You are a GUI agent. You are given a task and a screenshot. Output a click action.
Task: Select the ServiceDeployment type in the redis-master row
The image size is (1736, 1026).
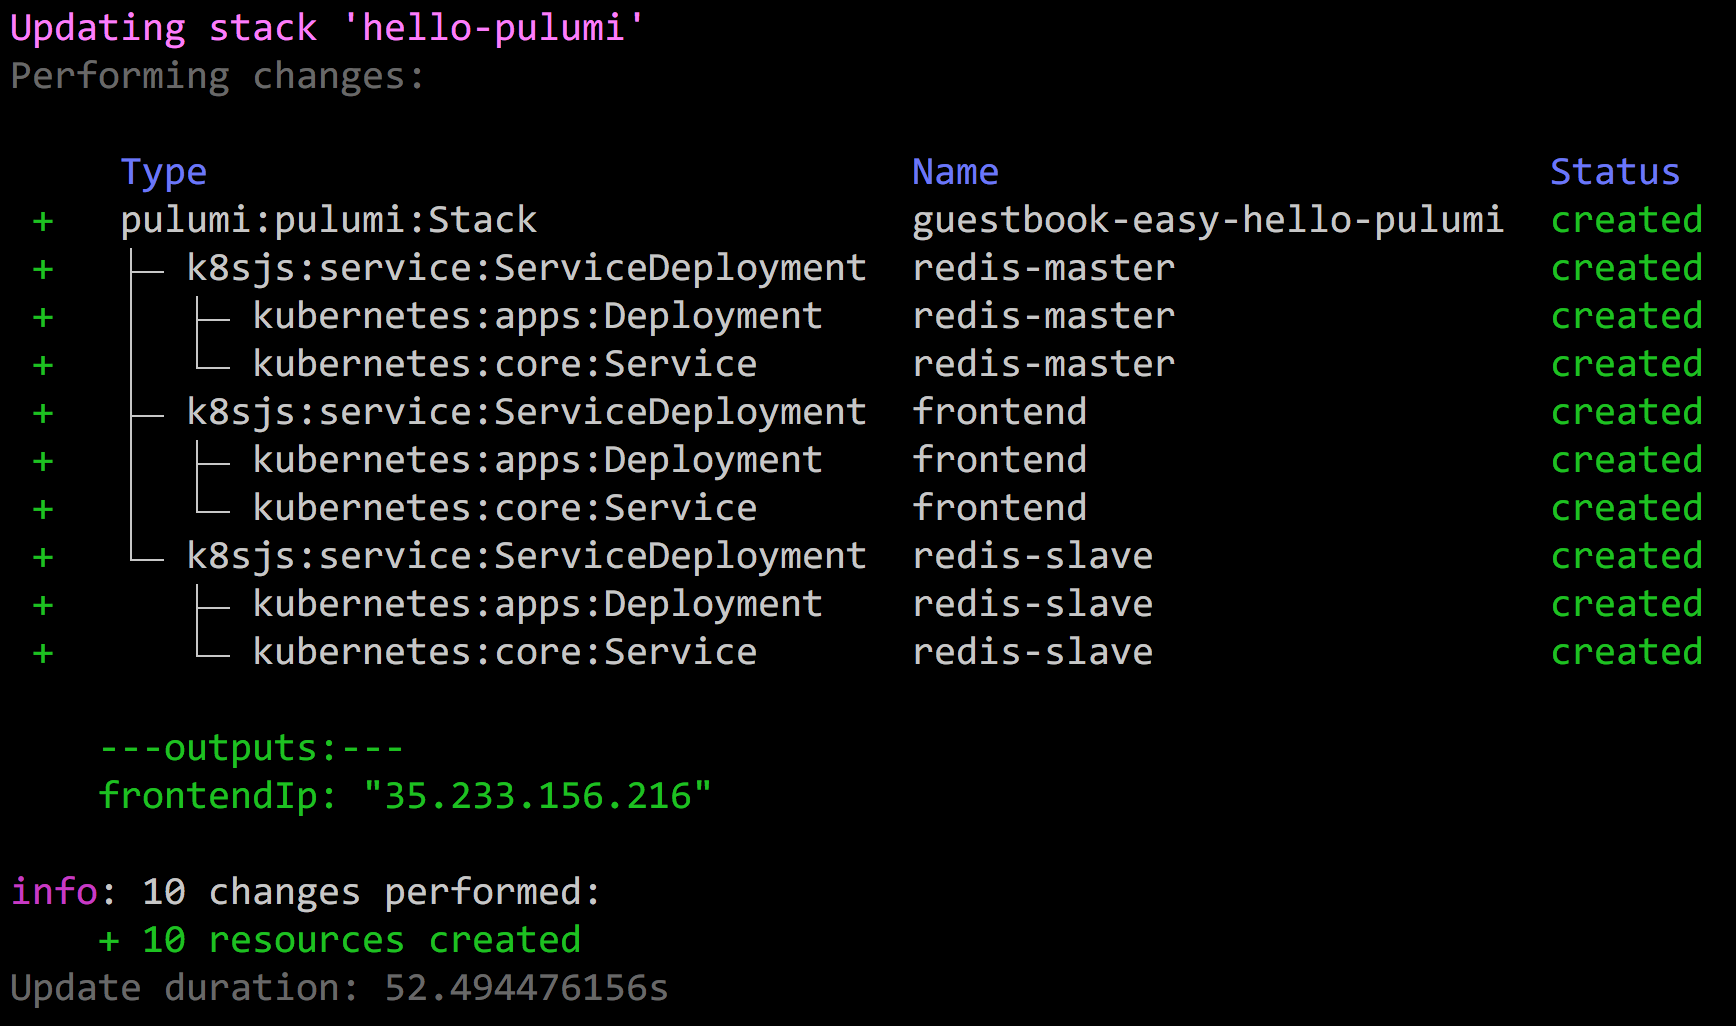tap(526, 269)
